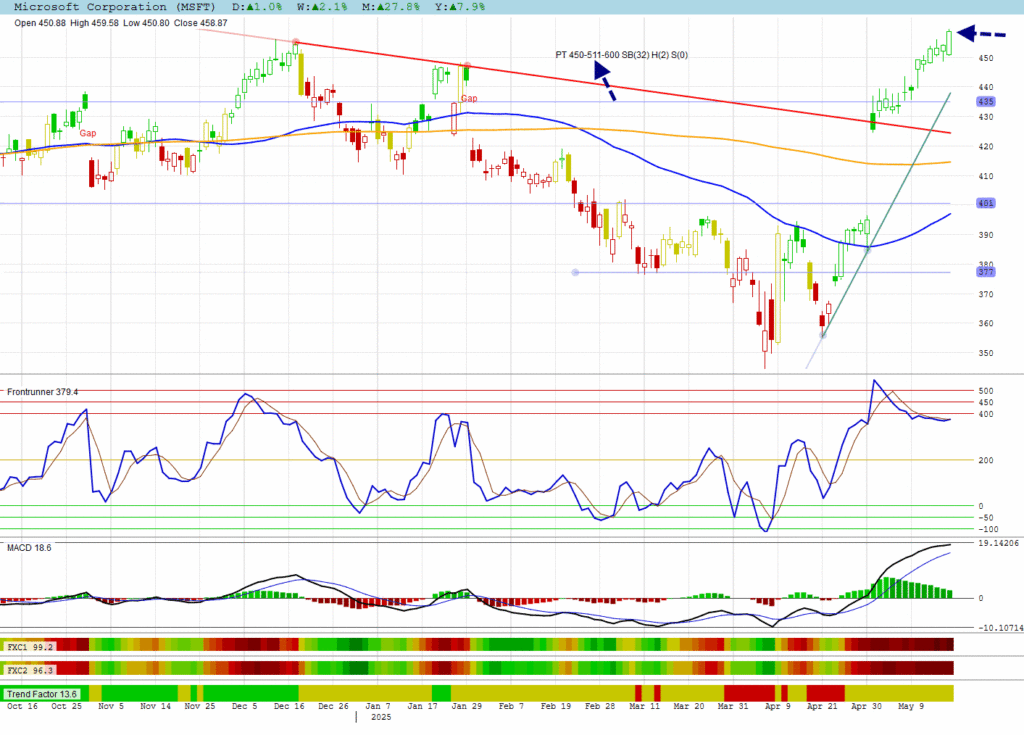Click the 200 level on Frontrunner axis
Screen dimensions: 1024x735
[985, 460]
